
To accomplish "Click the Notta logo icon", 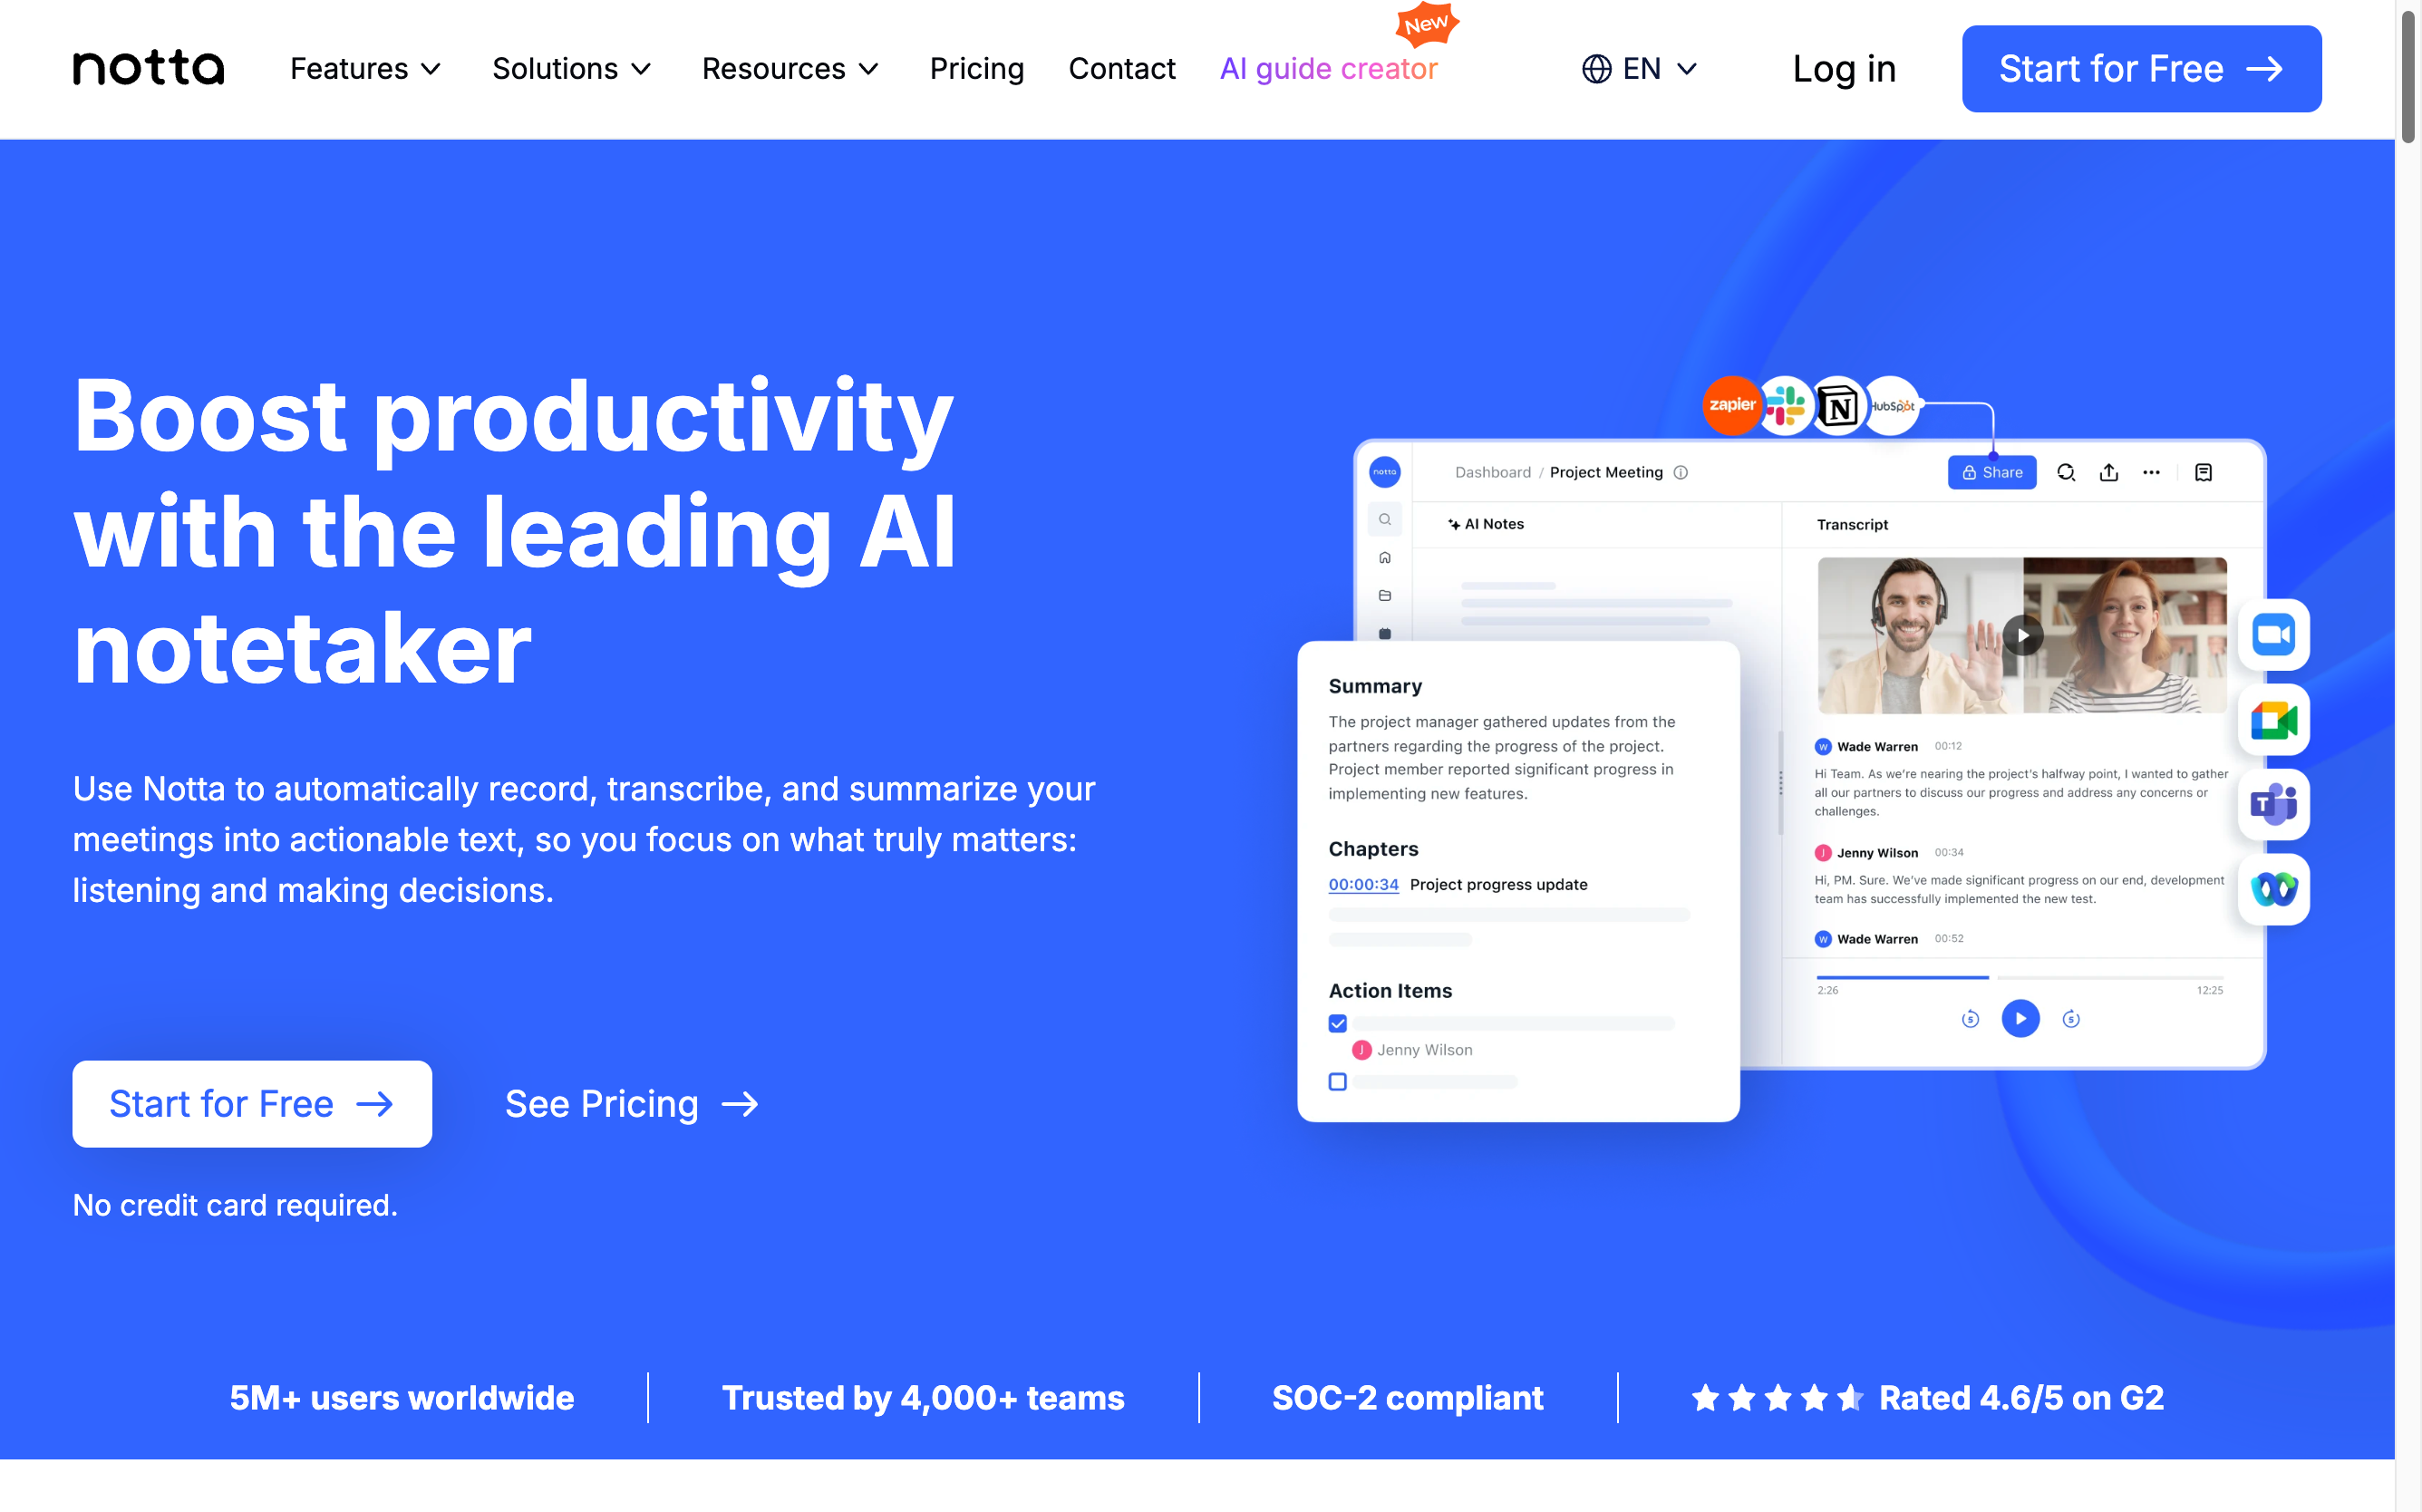I will click(148, 70).
